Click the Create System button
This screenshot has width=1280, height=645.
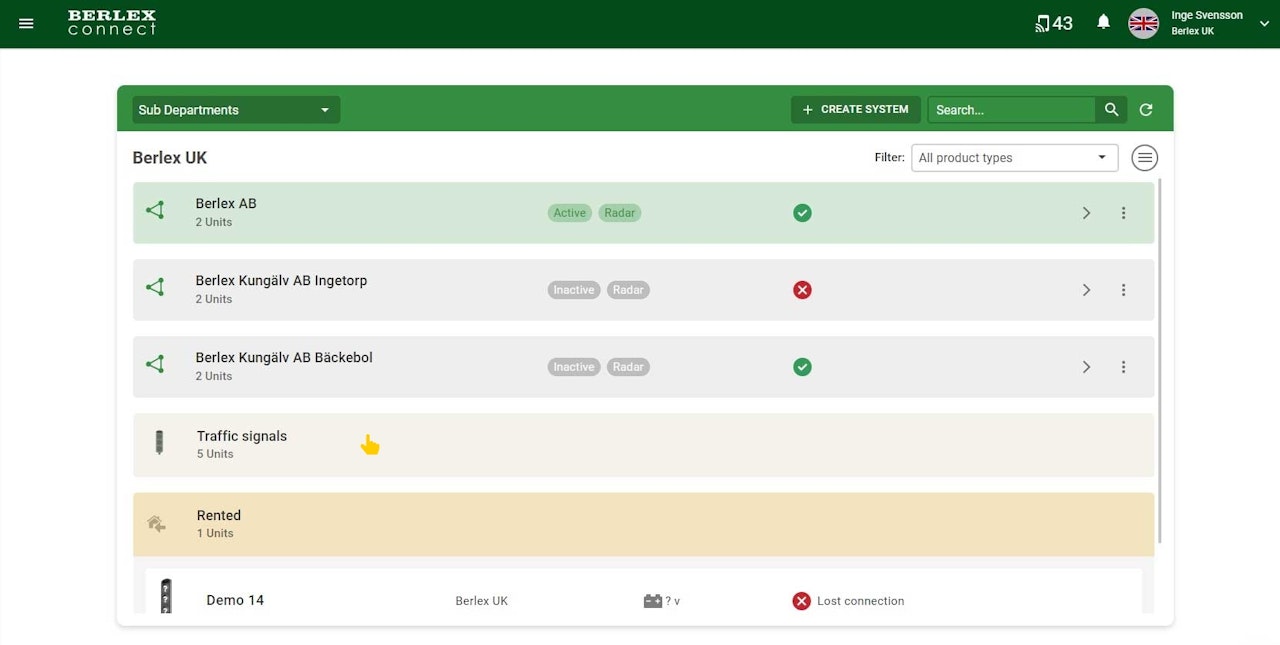click(856, 110)
